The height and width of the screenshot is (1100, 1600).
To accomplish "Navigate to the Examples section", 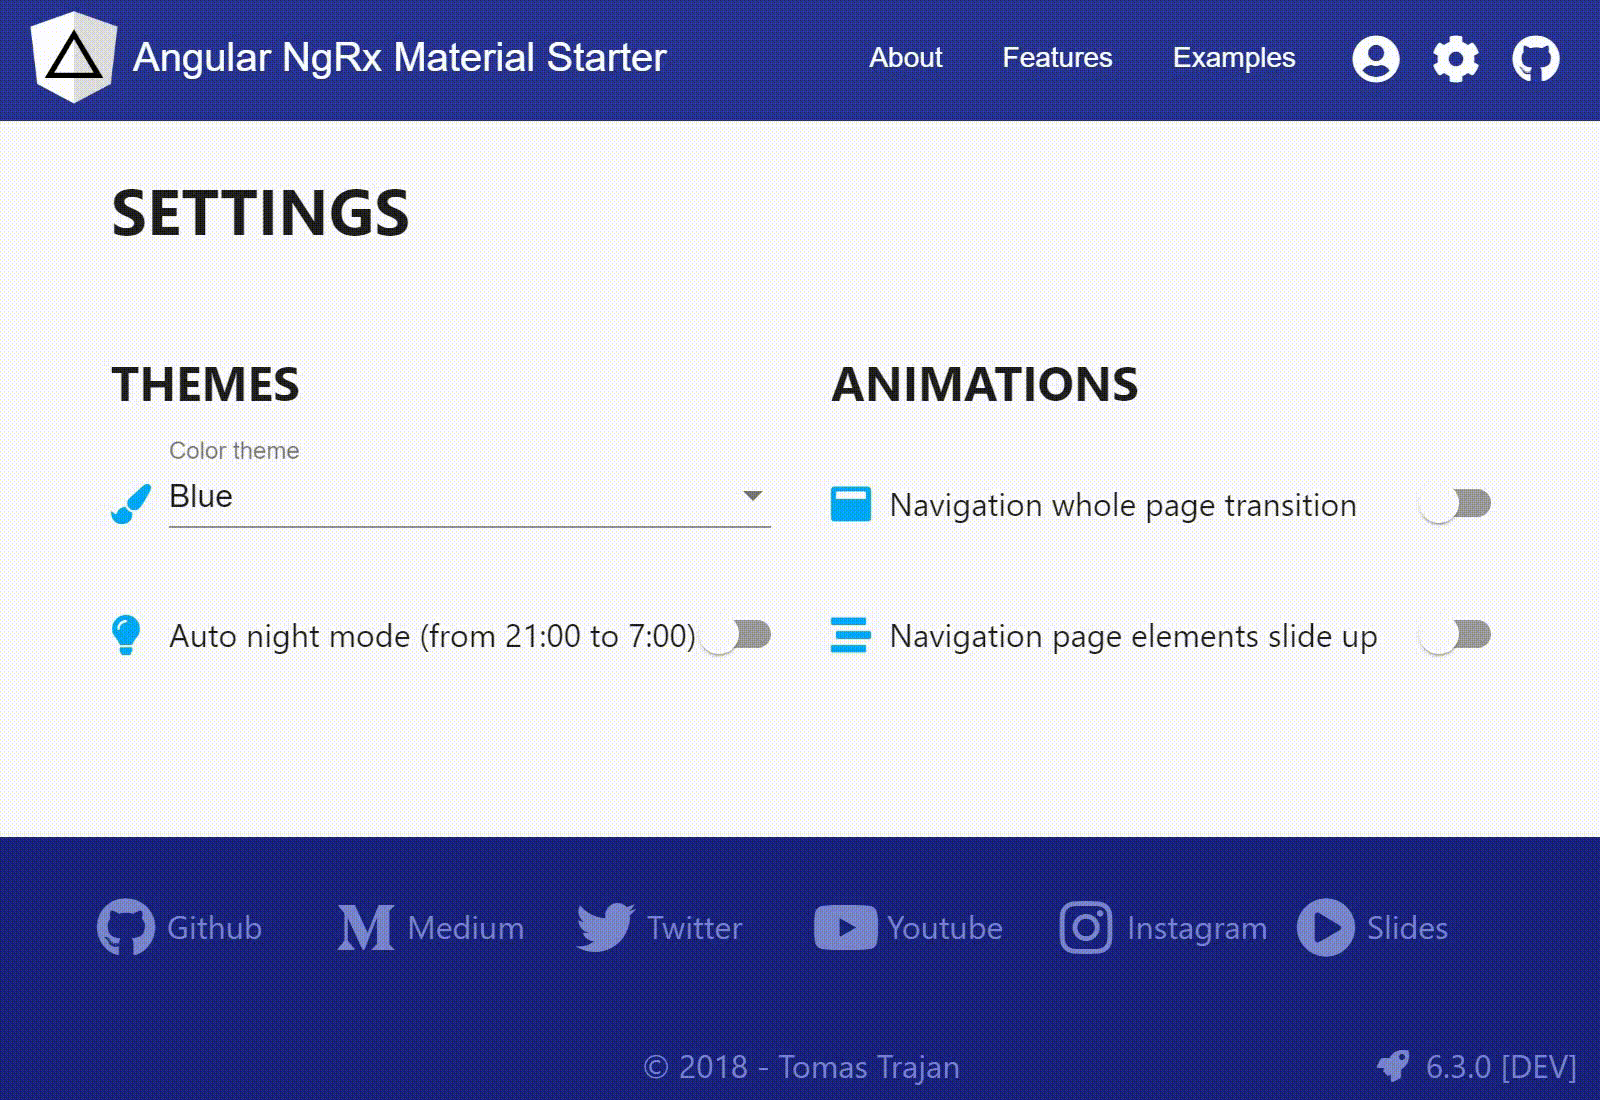I will (x=1234, y=58).
